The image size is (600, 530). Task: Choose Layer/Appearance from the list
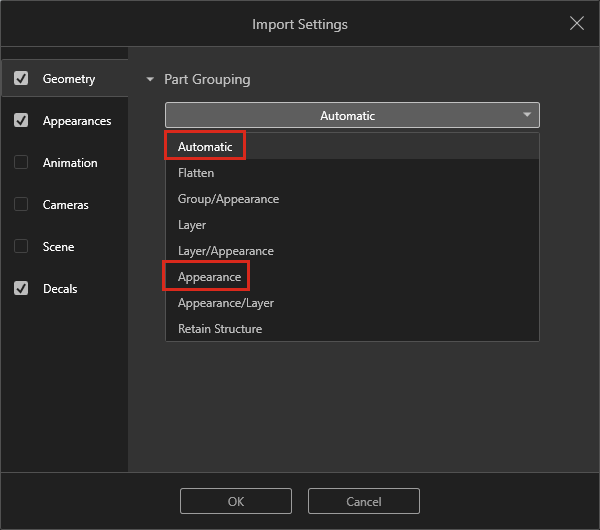point(225,251)
